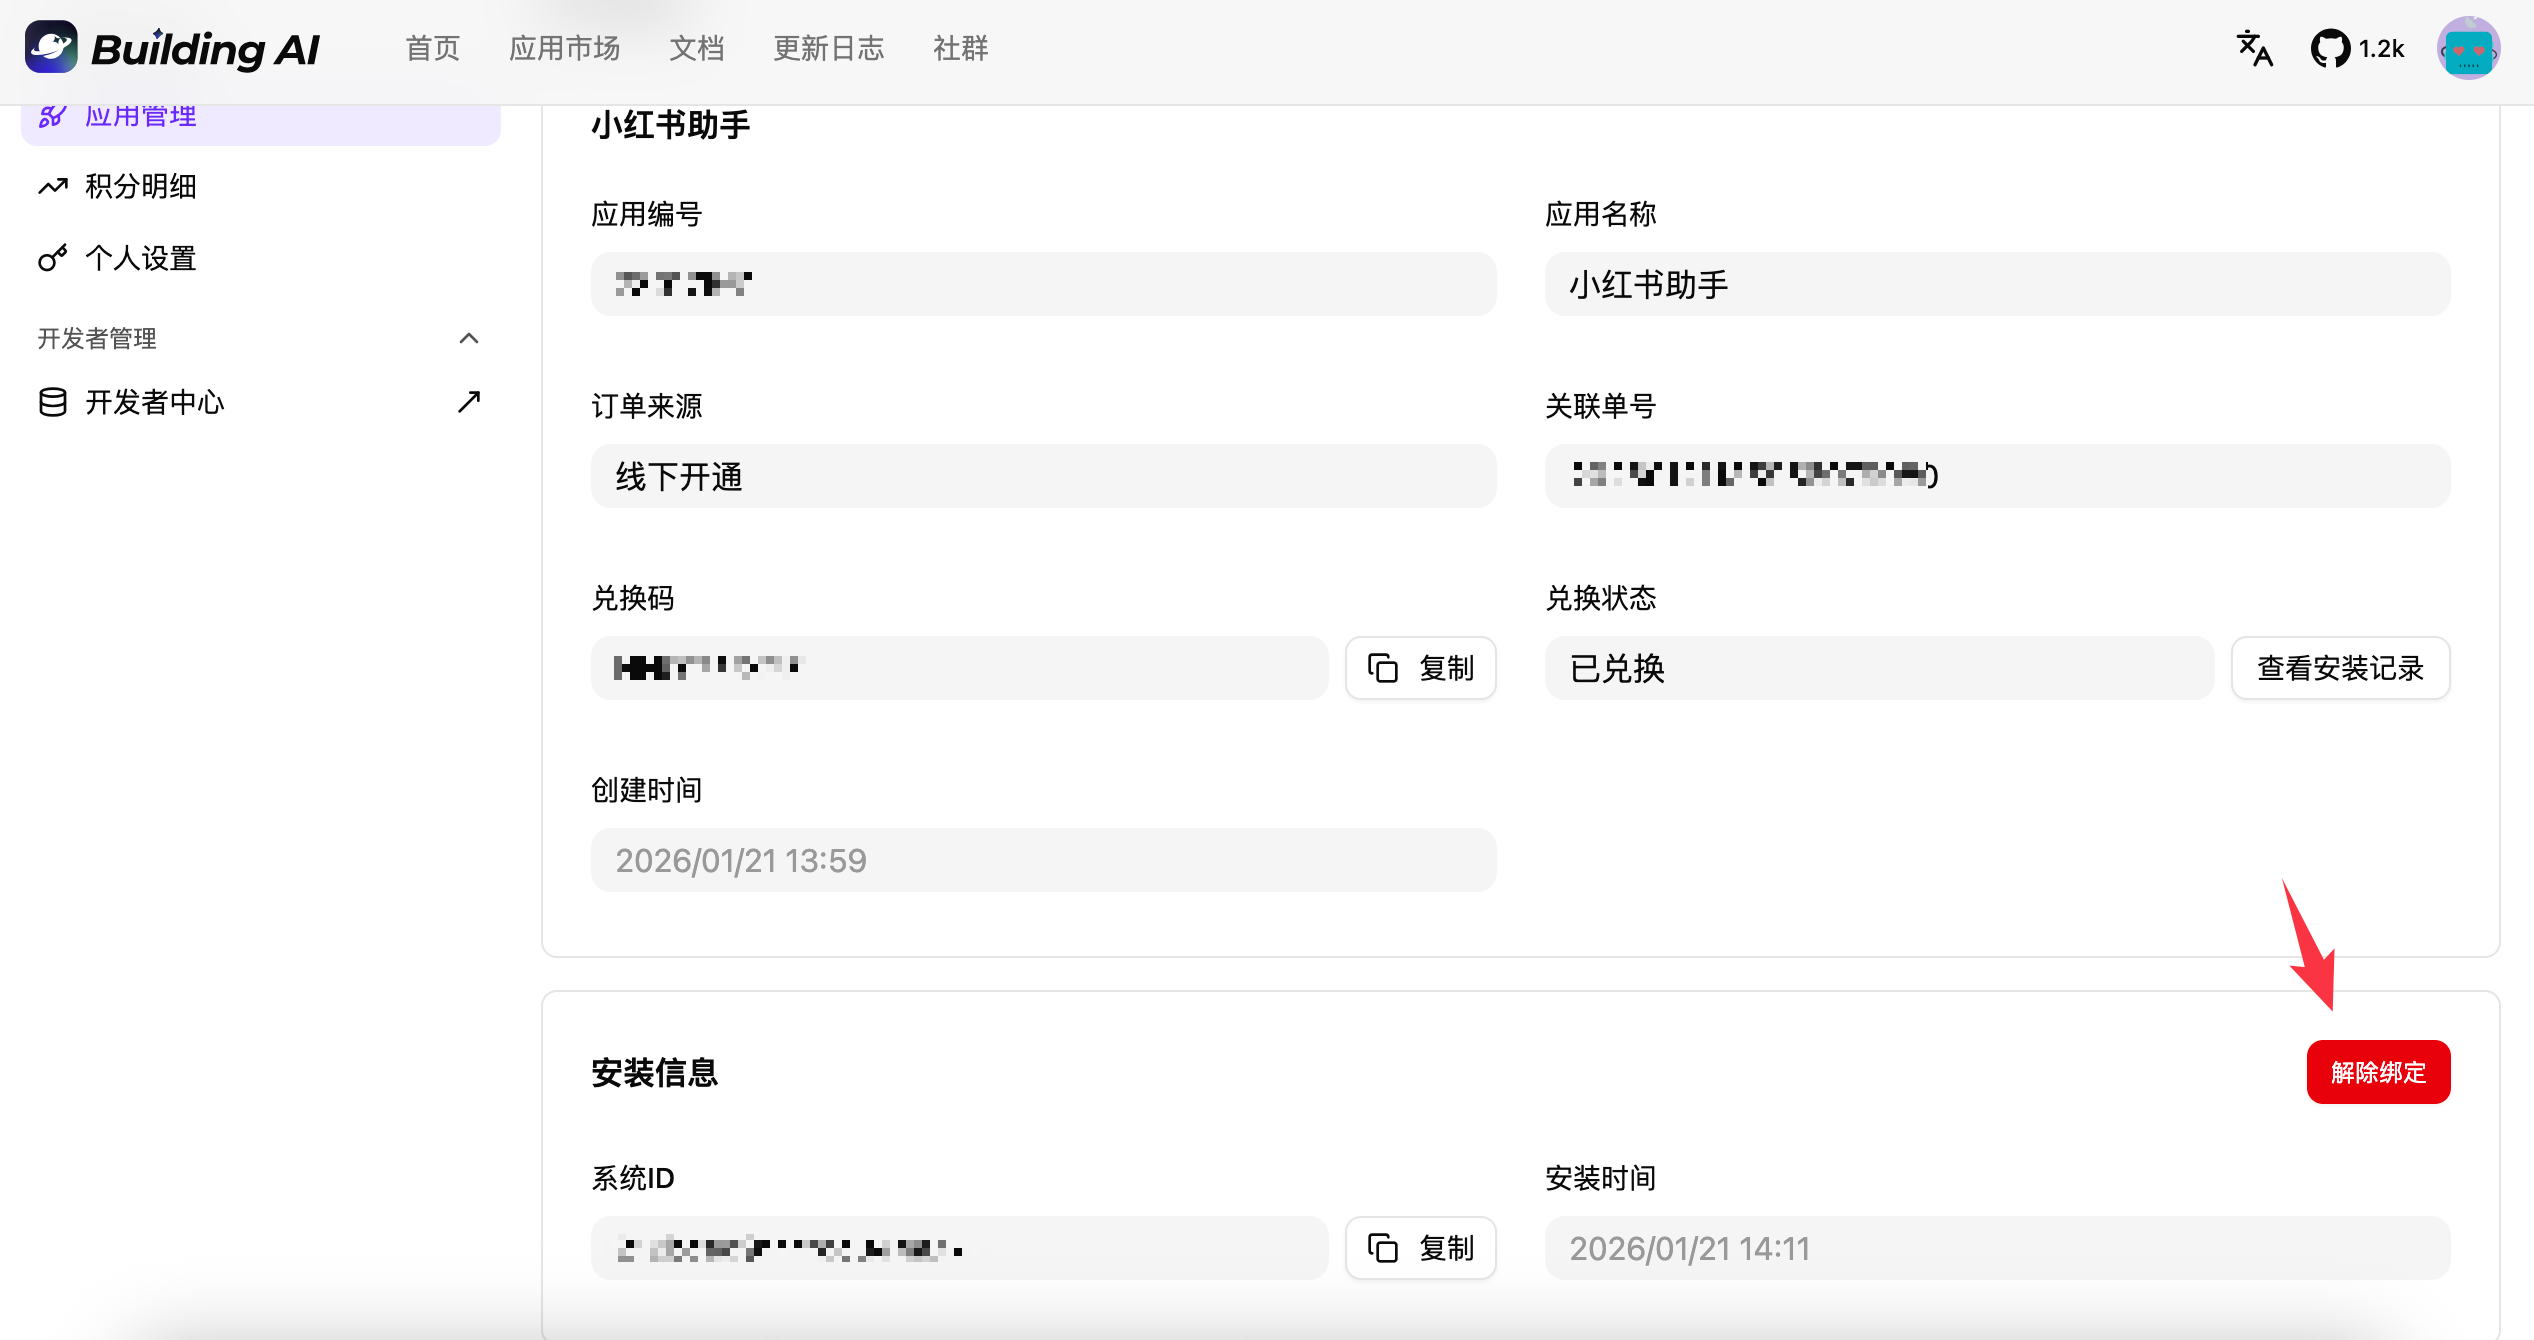Open the GitHub repository icon

[2330, 48]
